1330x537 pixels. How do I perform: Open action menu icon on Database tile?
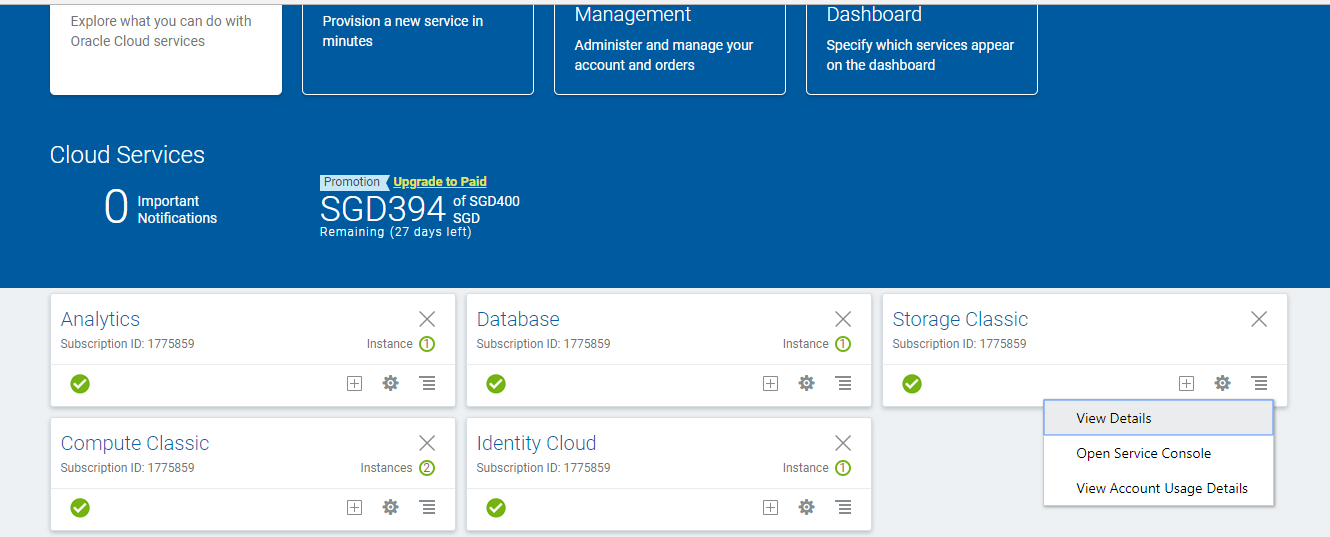(x=844, y=383)
